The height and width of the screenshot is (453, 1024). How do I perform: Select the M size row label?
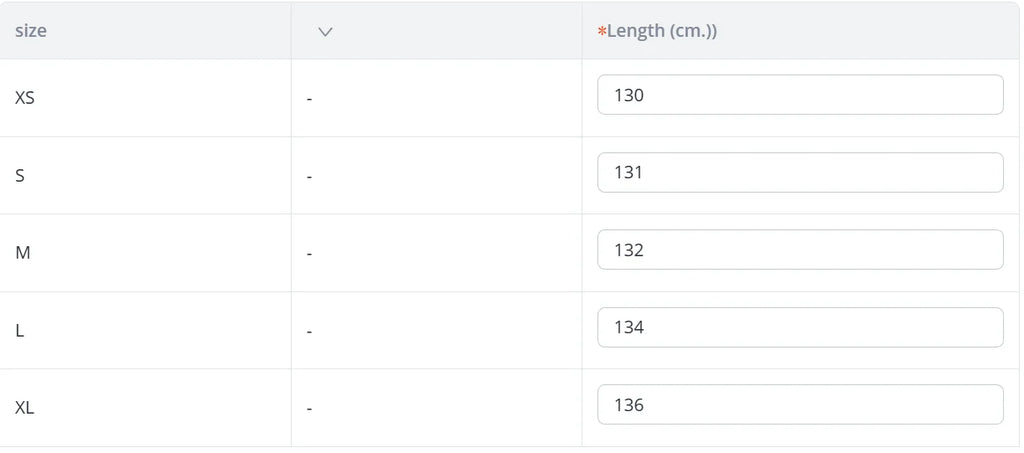click(23, 253)
